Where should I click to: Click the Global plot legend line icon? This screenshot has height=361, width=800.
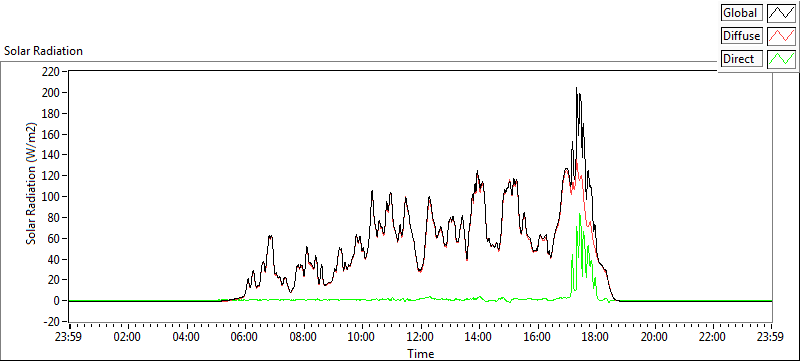(781, 13)
